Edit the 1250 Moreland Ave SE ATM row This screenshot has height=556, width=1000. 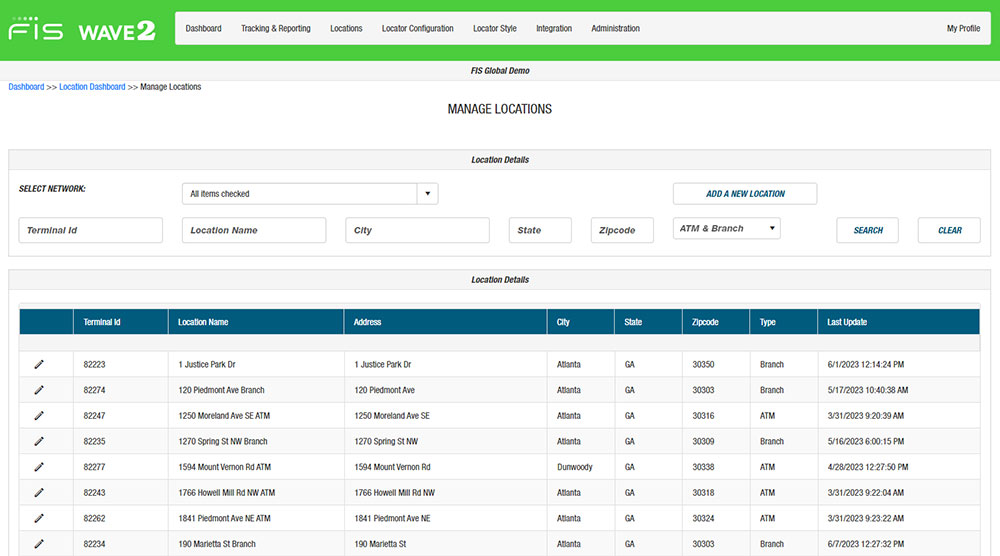pyautogui.click(x=39, y=416)
